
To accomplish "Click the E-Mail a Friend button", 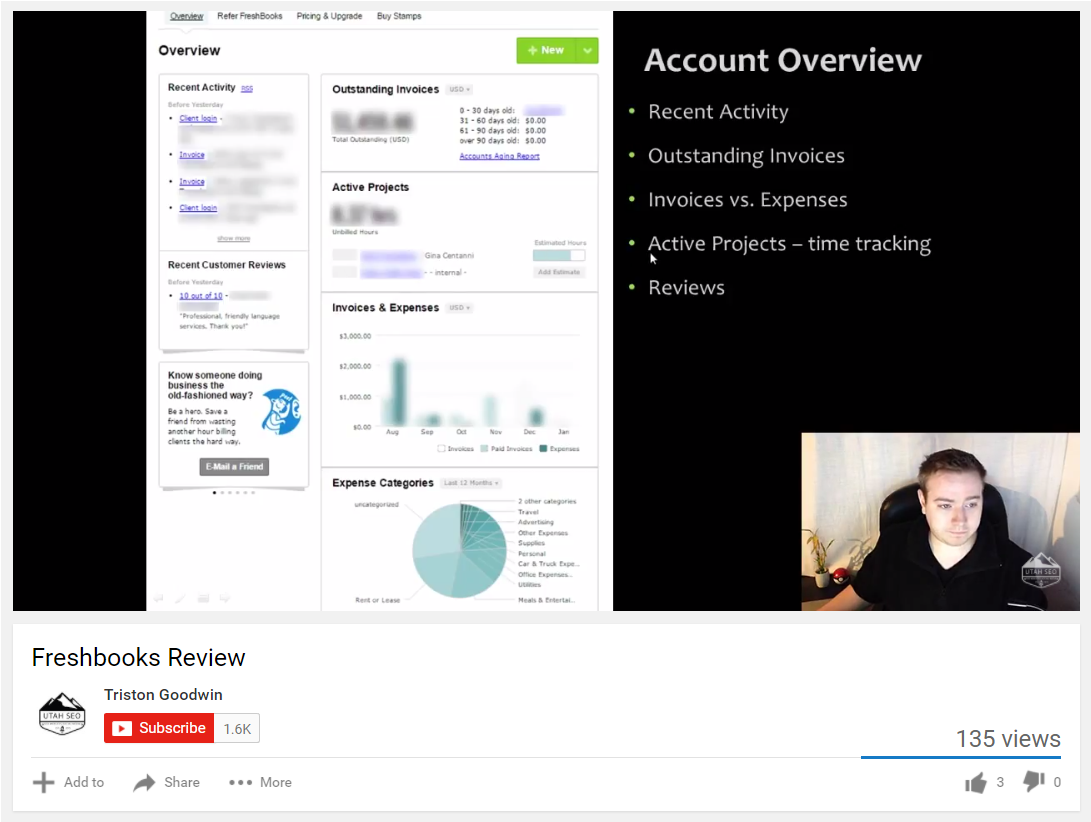I will click(234, 466).
